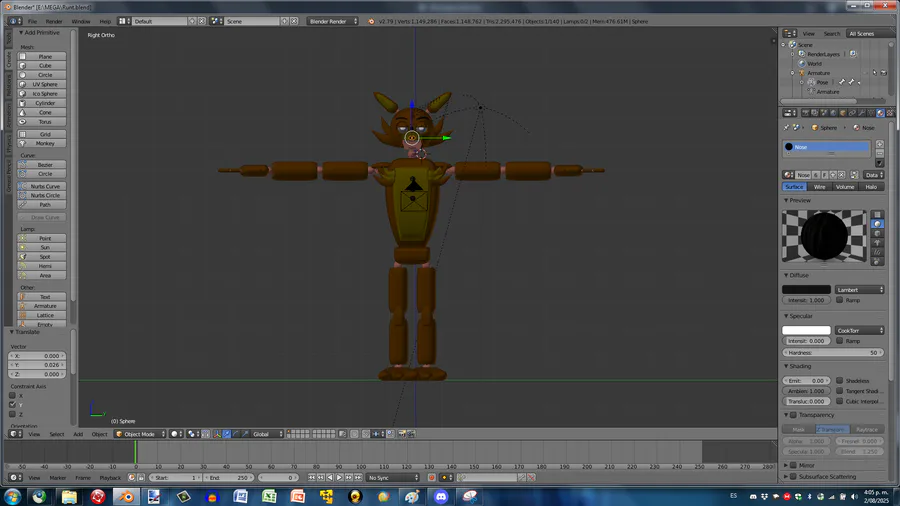Select the Armature row in outliner
This screenshot has width=900, height=506.
818,73
